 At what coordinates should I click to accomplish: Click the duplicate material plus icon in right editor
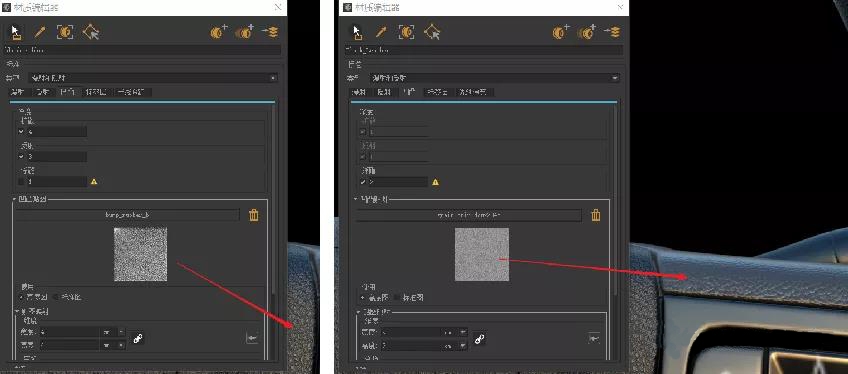click(x=587, y=32)
